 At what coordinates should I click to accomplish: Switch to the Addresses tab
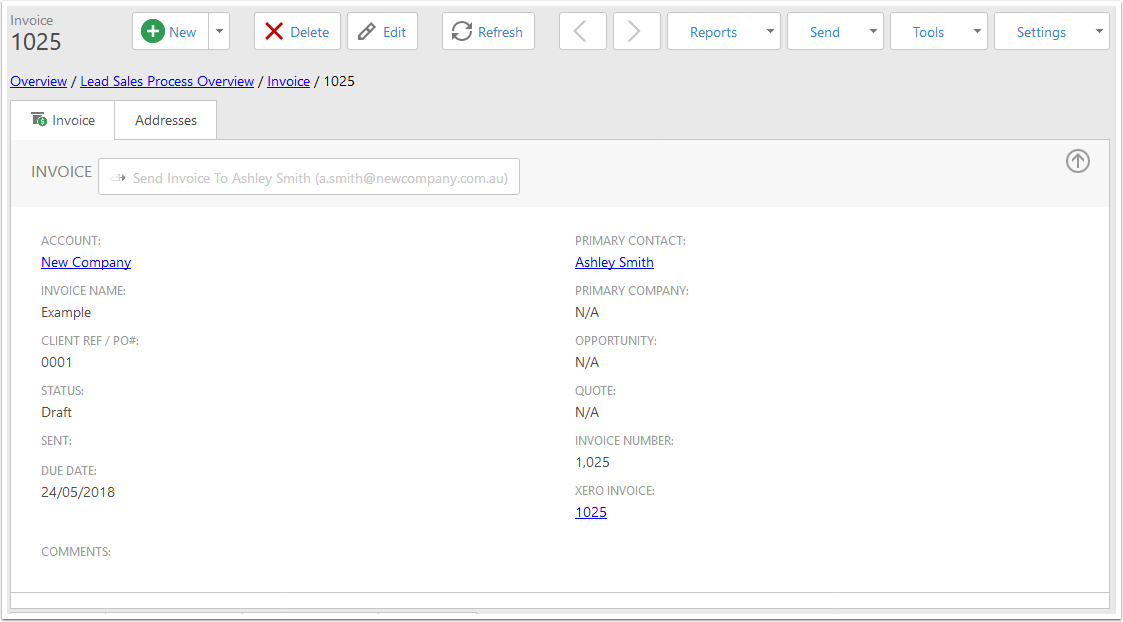point(165,120)
